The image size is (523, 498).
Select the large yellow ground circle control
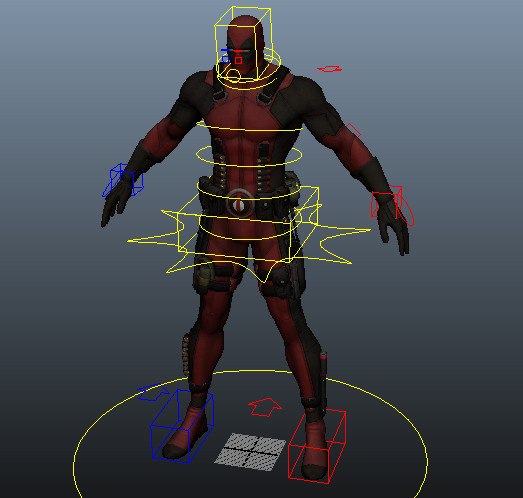point(250,434)
